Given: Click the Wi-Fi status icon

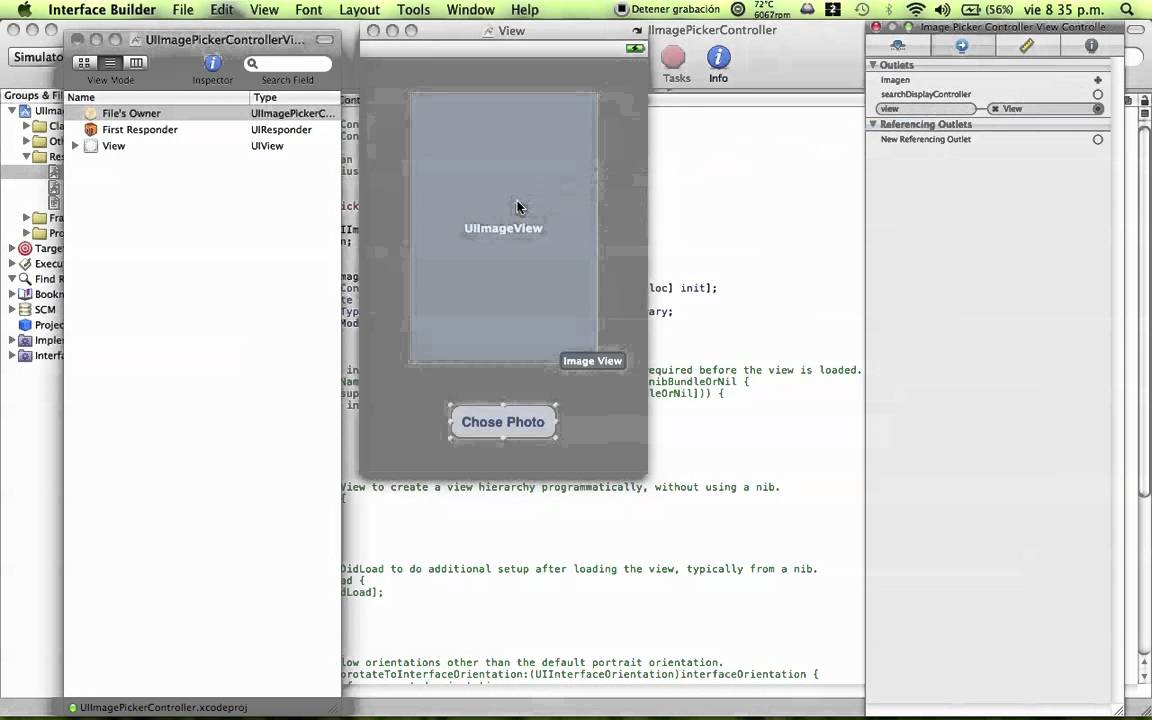Looking at the screenshot, I should (915, 10).
